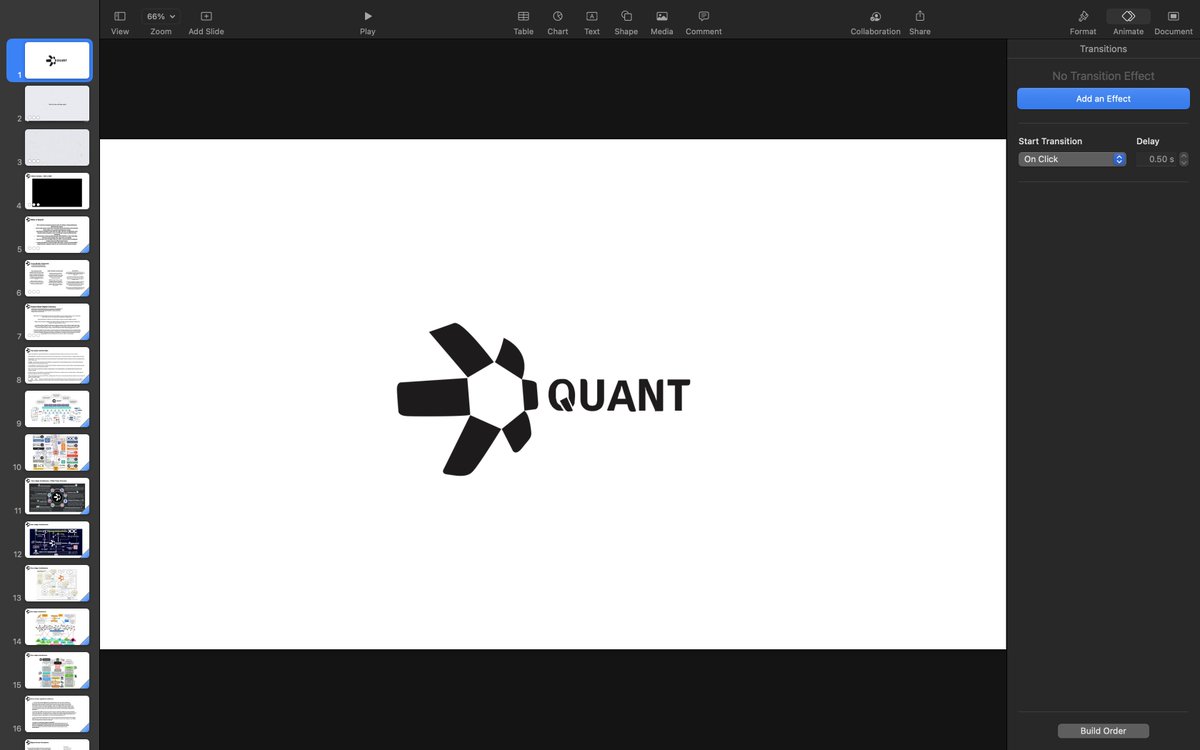Open the Zoom 66% dropdown

(x=161, y=16)
